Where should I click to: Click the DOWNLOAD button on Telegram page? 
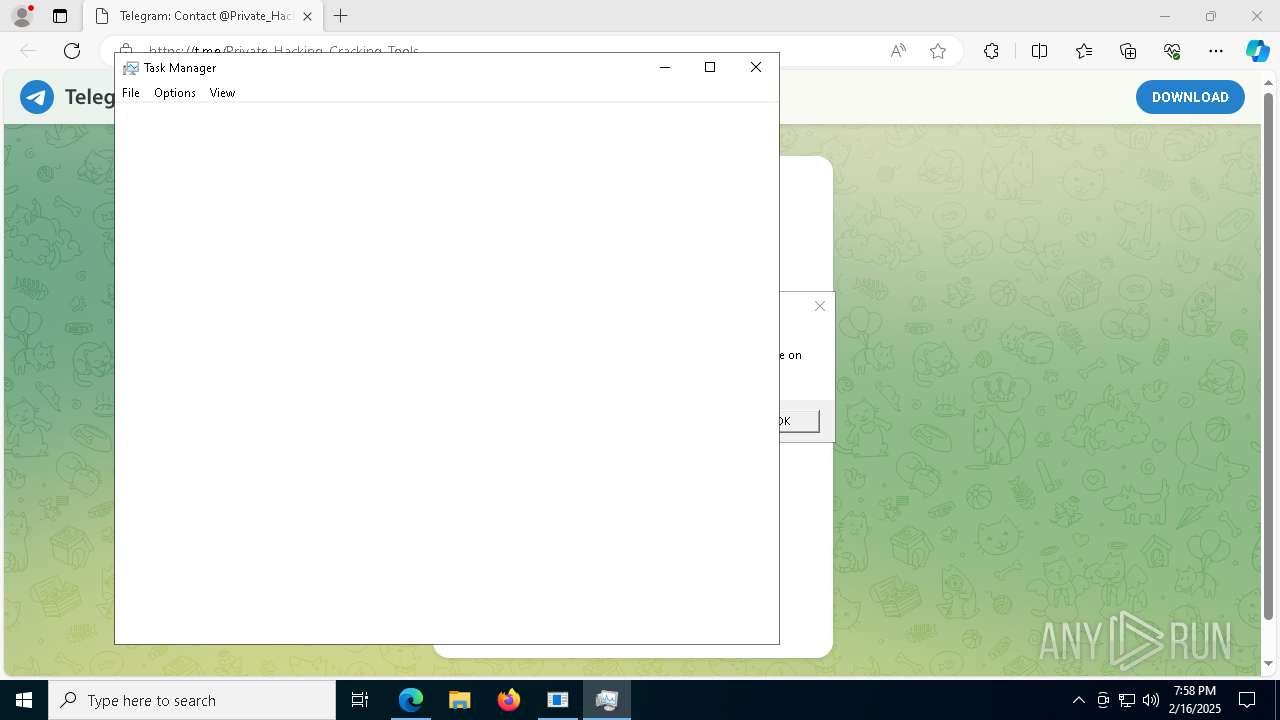(x=1190, y=97)
